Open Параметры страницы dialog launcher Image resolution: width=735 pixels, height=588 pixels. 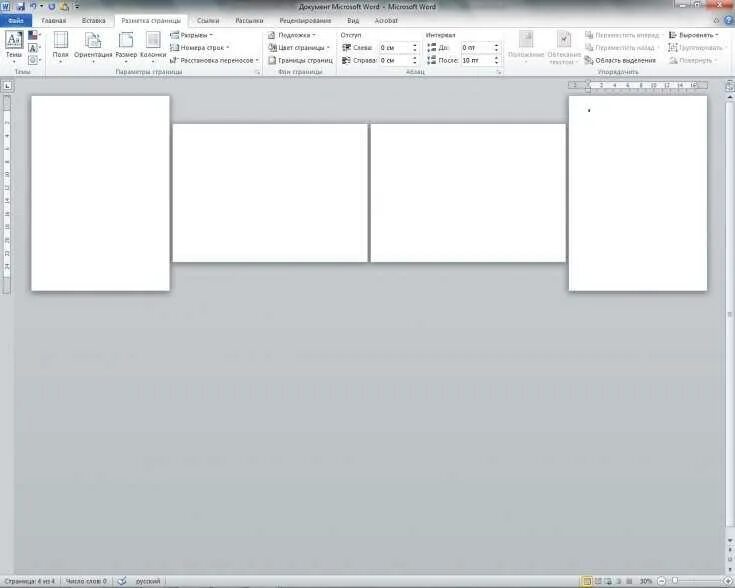[257, 72]
